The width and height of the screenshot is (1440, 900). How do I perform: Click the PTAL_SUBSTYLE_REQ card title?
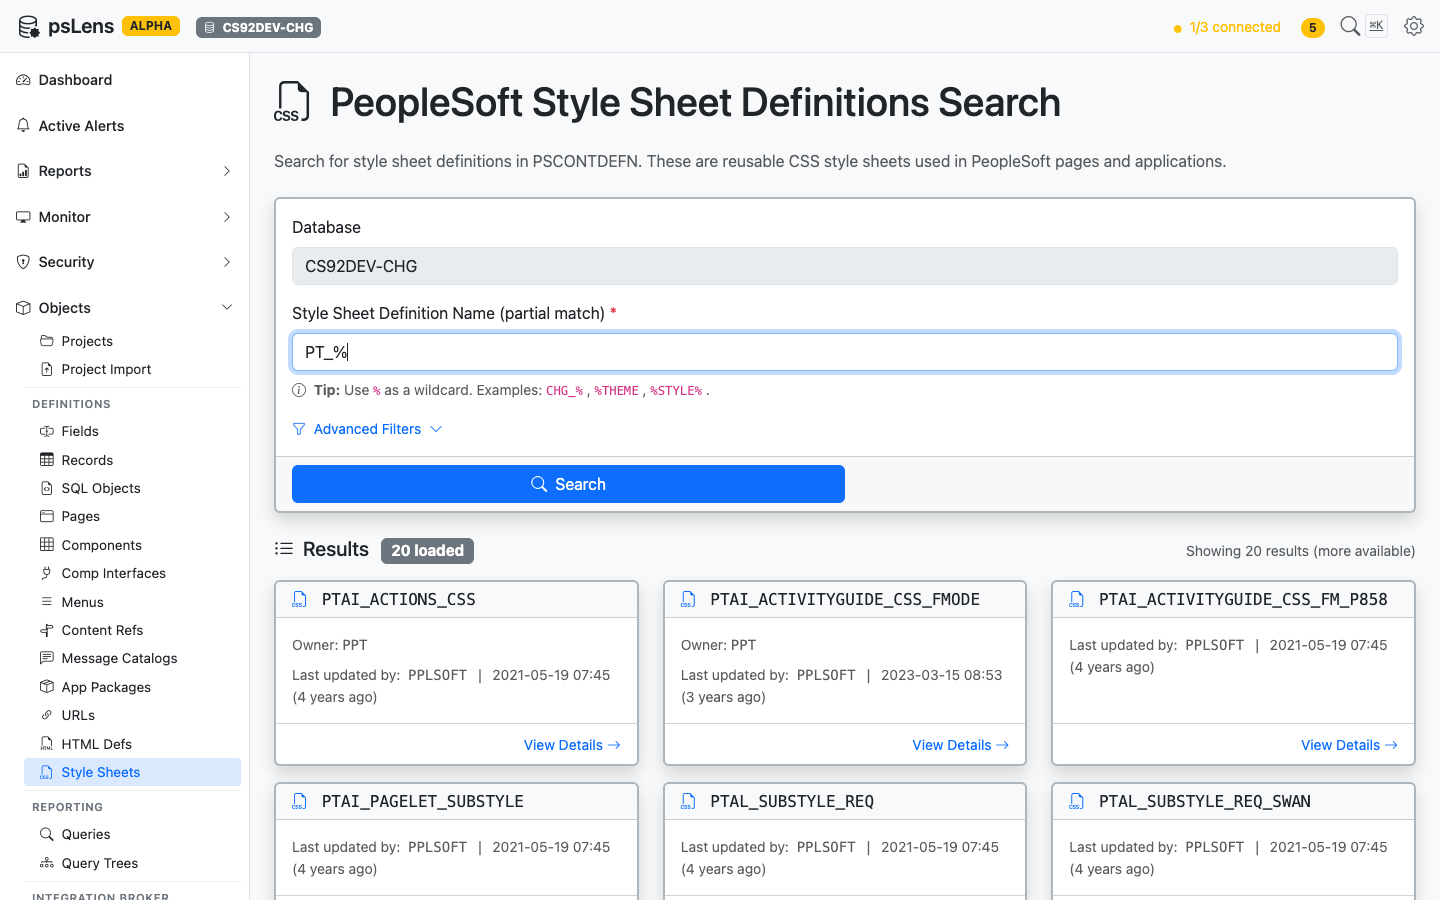point(792,801)
